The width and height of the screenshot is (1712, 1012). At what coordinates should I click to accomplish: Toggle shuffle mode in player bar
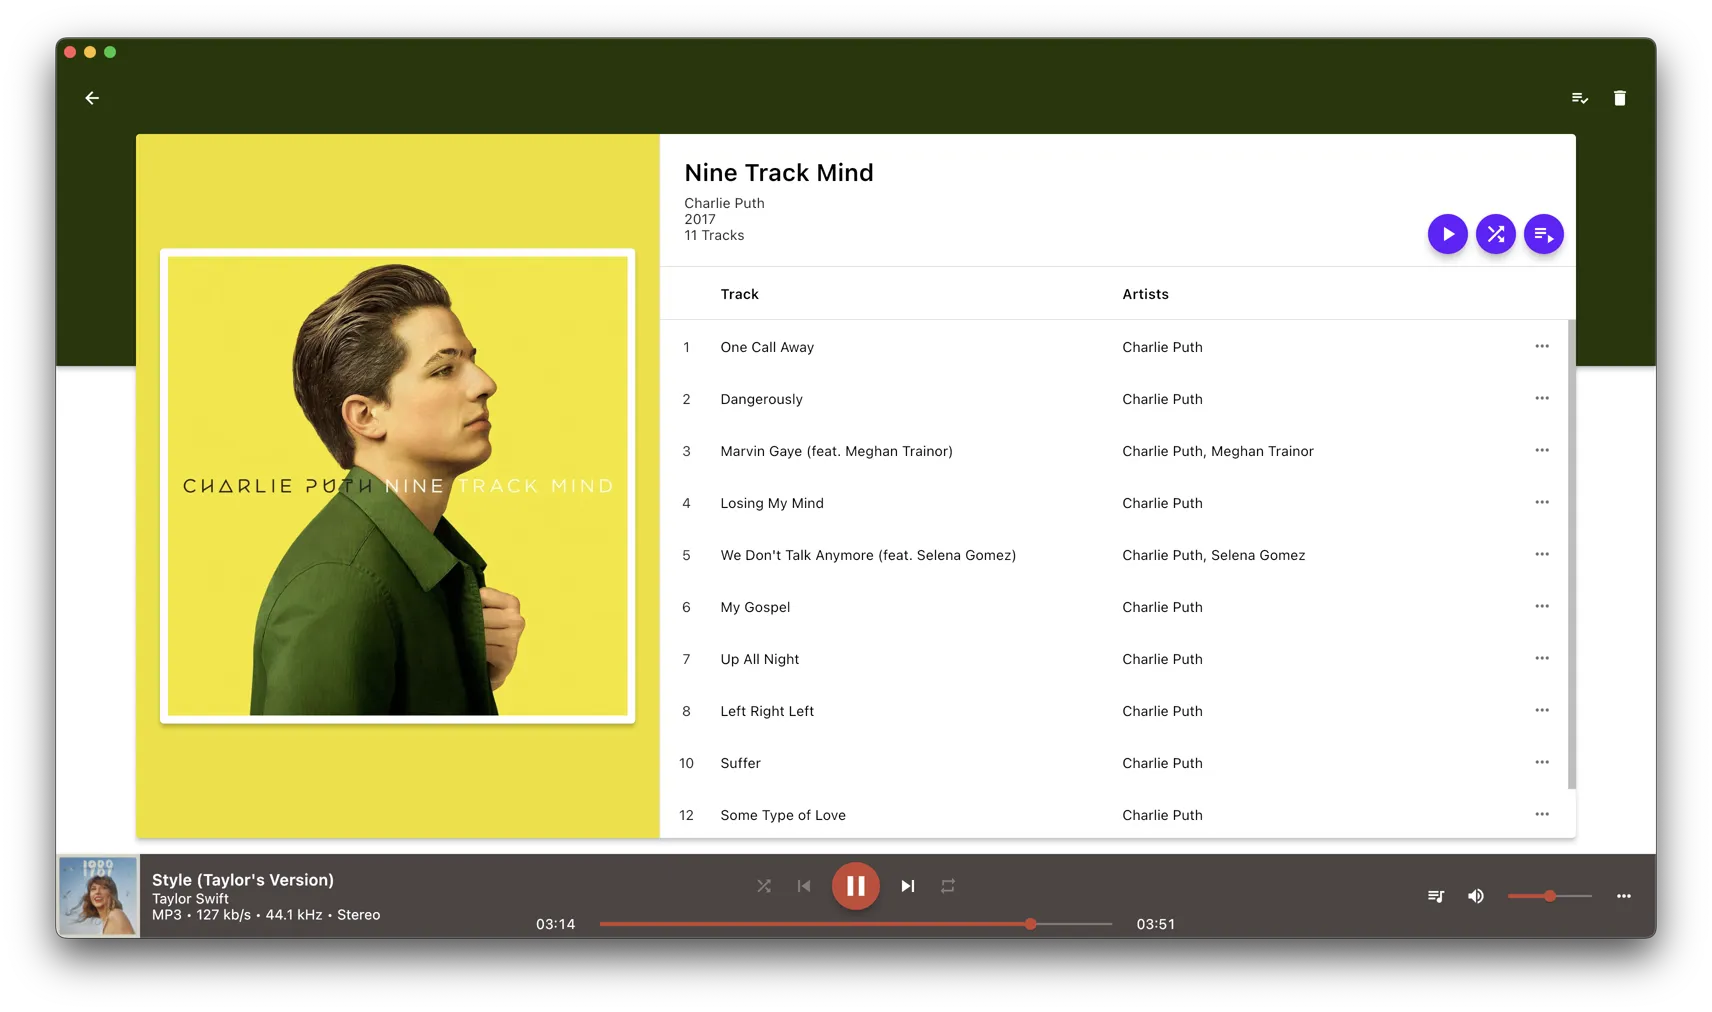click(x=764, y=886)
